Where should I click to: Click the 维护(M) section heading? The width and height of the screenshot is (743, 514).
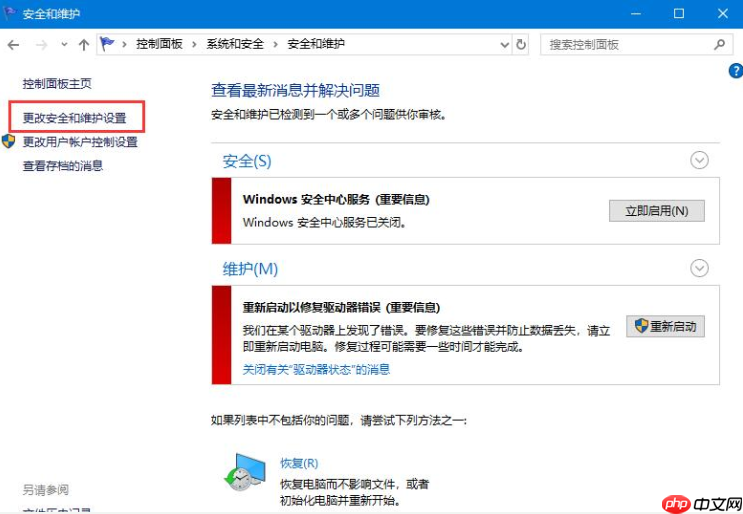250,269
